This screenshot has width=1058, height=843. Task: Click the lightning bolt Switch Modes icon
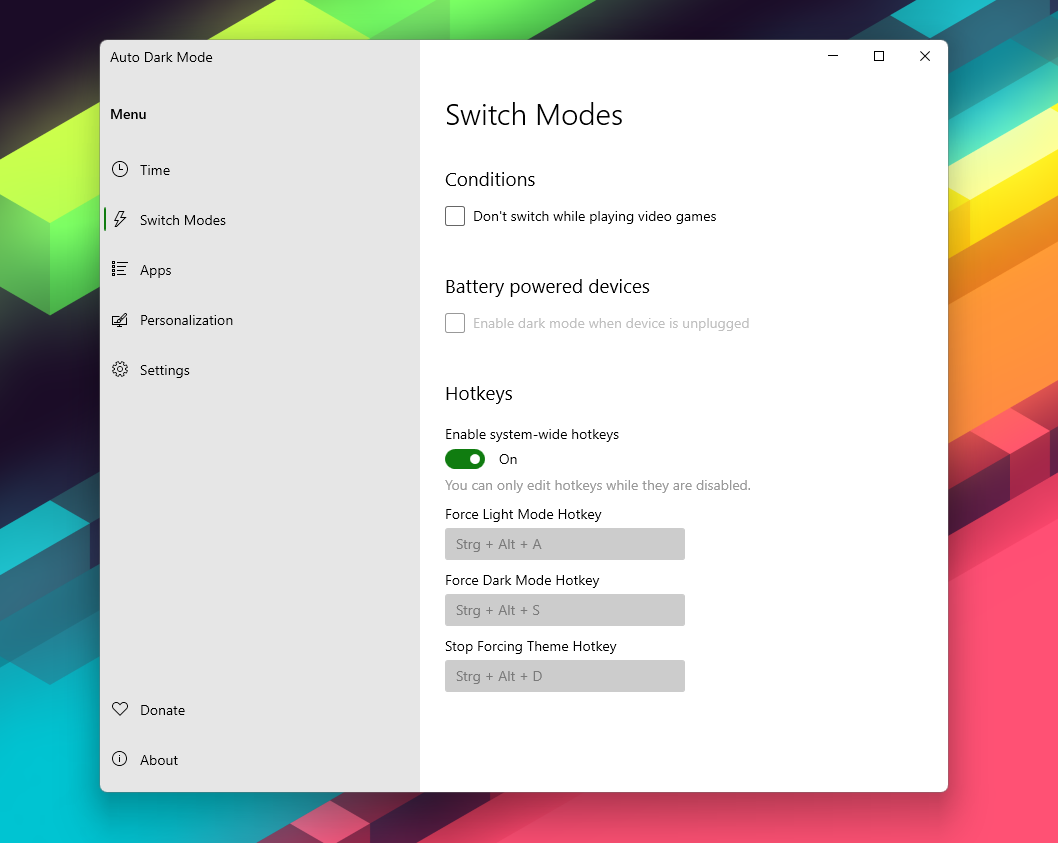[119, 219]
